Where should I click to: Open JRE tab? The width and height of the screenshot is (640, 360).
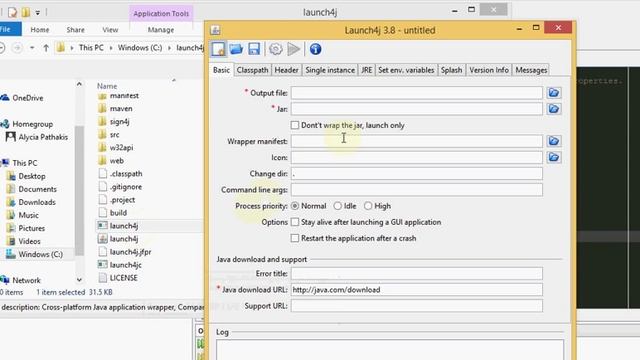[x=367, y=70]
